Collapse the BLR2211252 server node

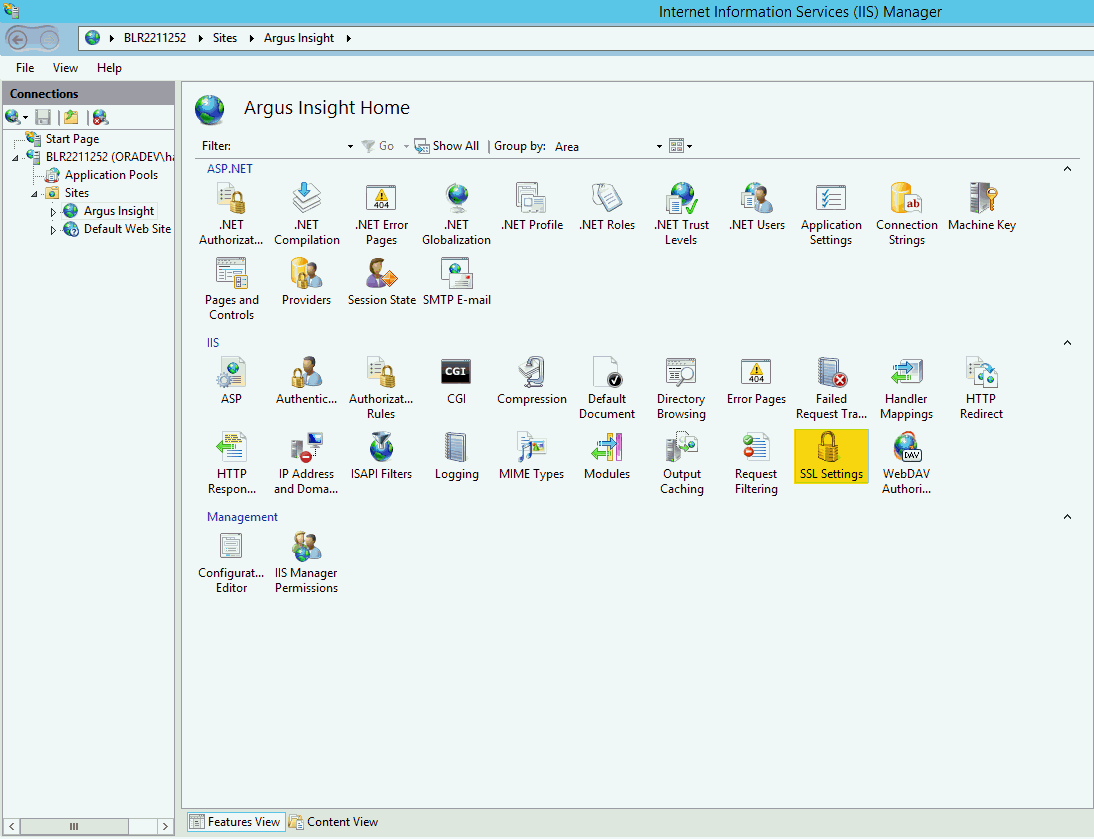(x=15, y=158)
